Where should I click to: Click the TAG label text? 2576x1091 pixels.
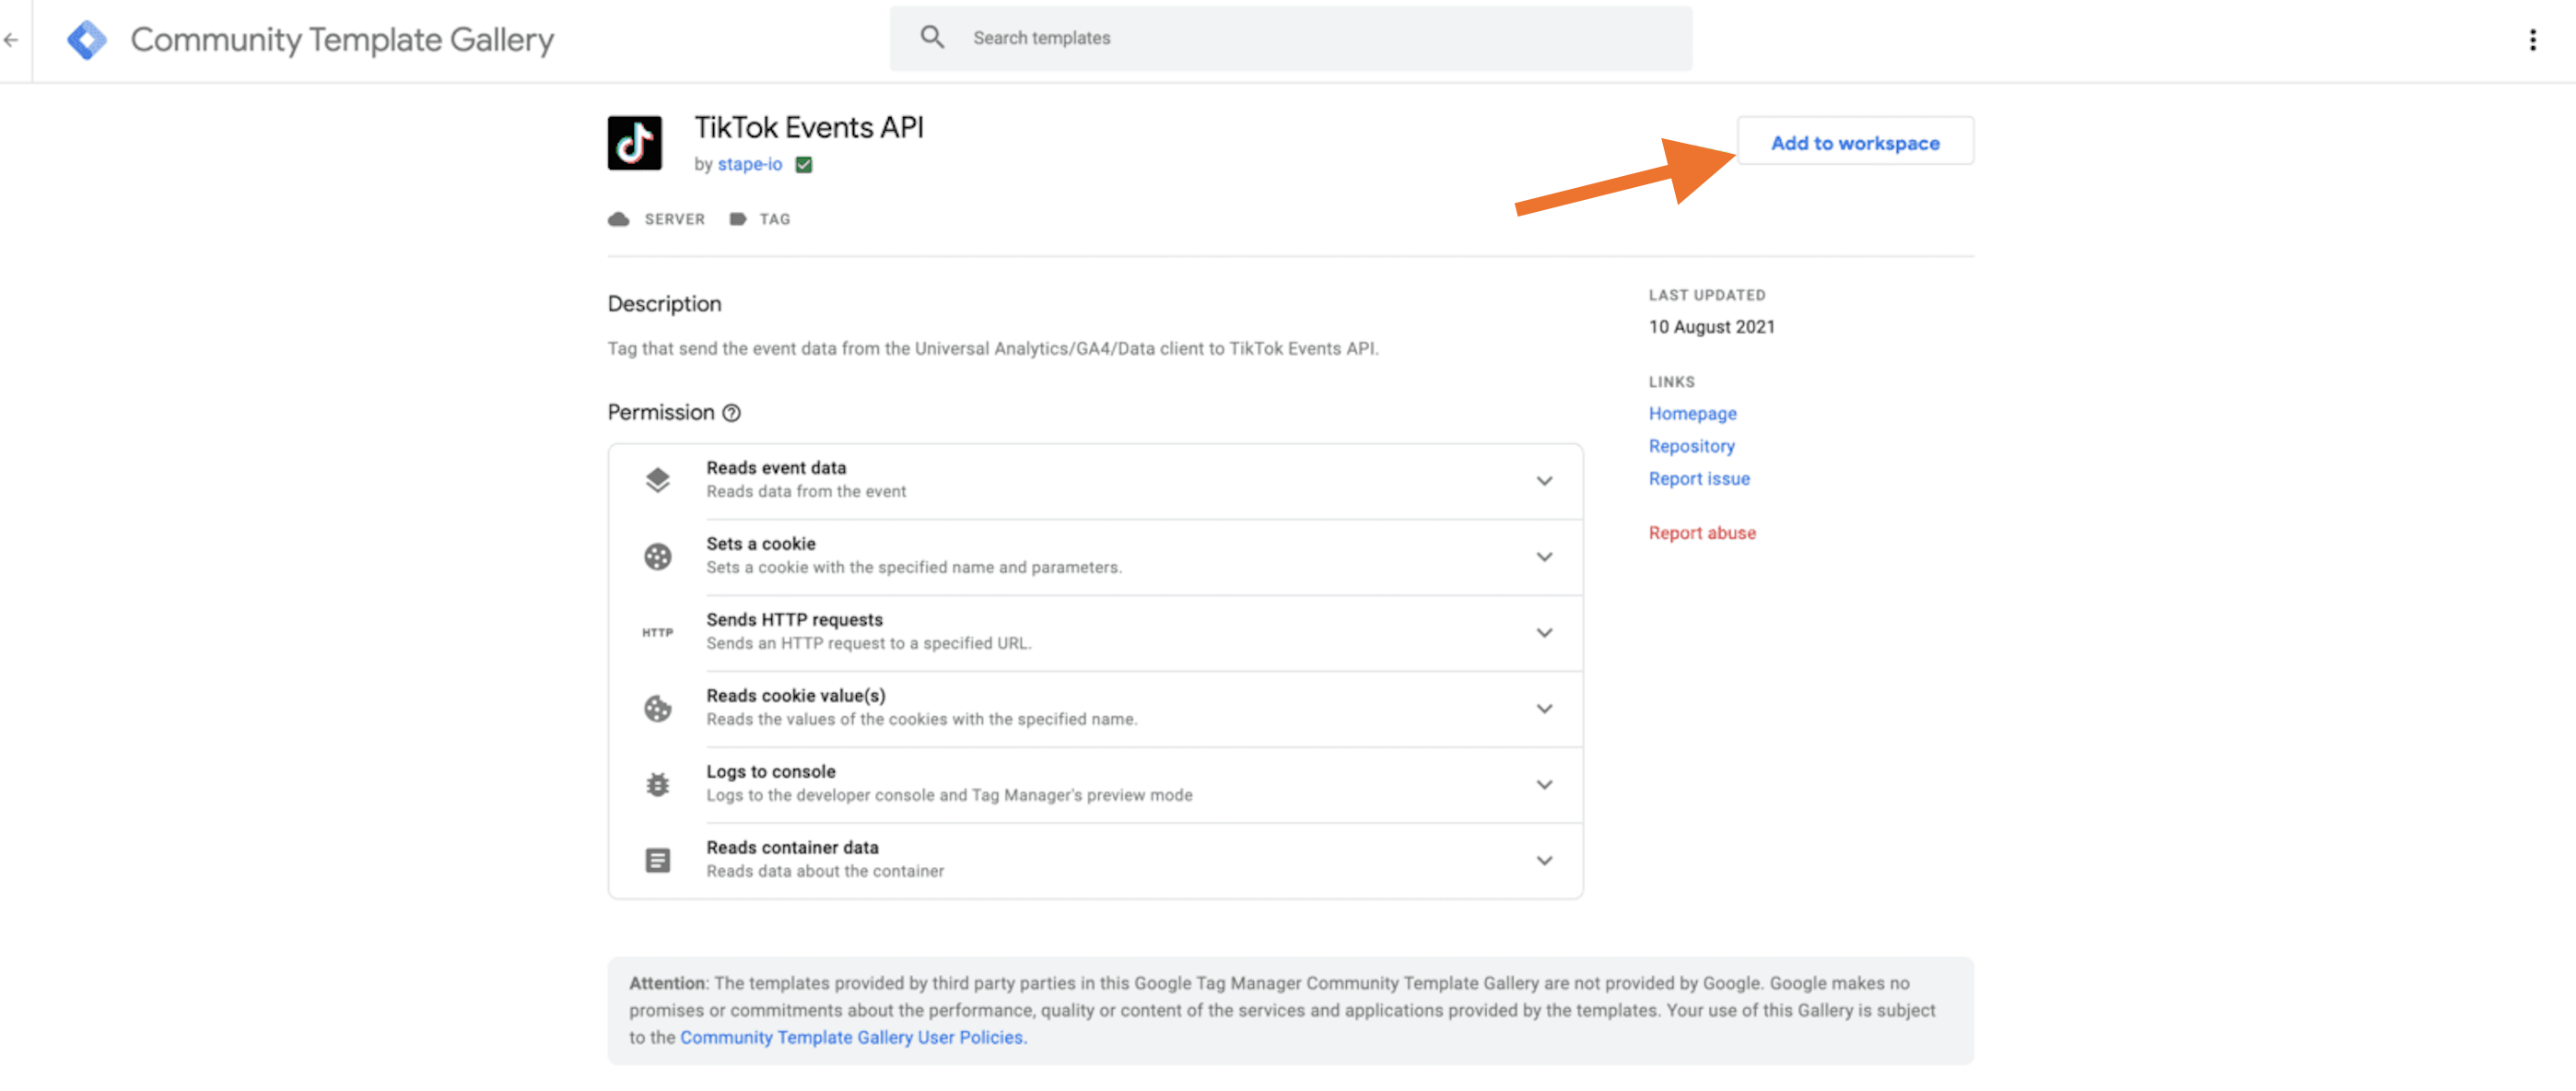click(774, 219)
